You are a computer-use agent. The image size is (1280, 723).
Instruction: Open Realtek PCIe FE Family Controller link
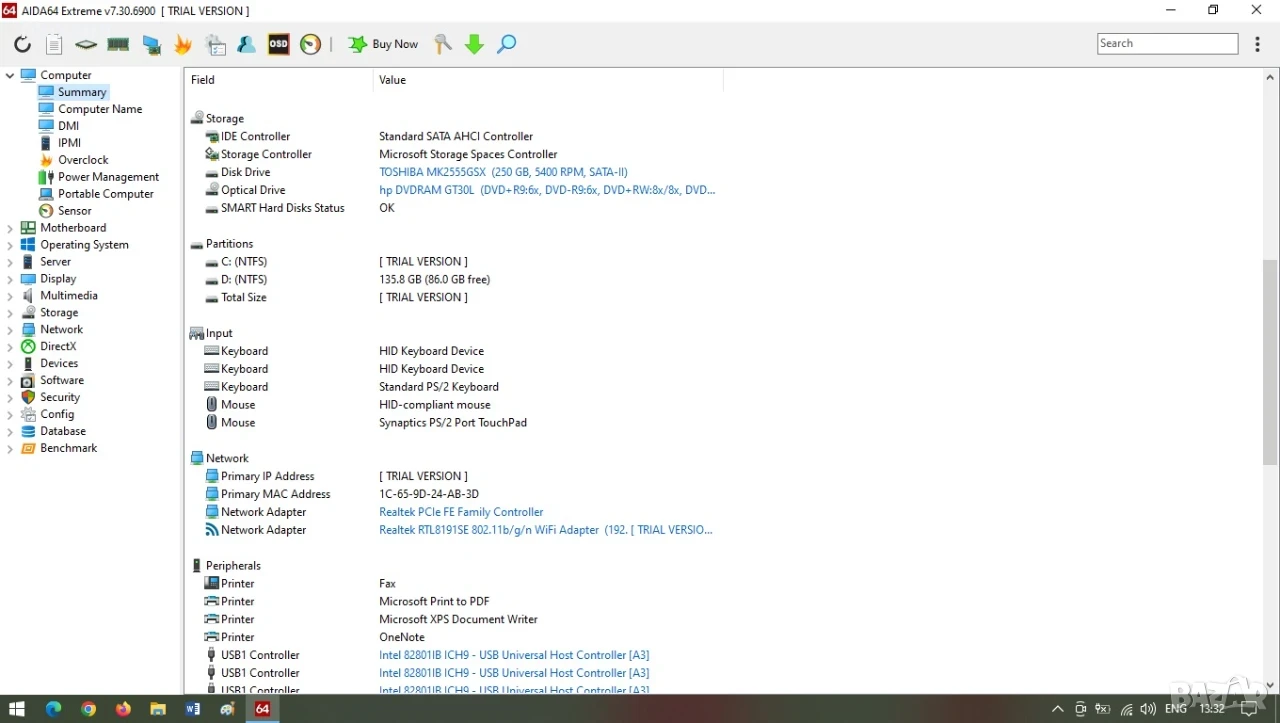(x=461, y=512)
